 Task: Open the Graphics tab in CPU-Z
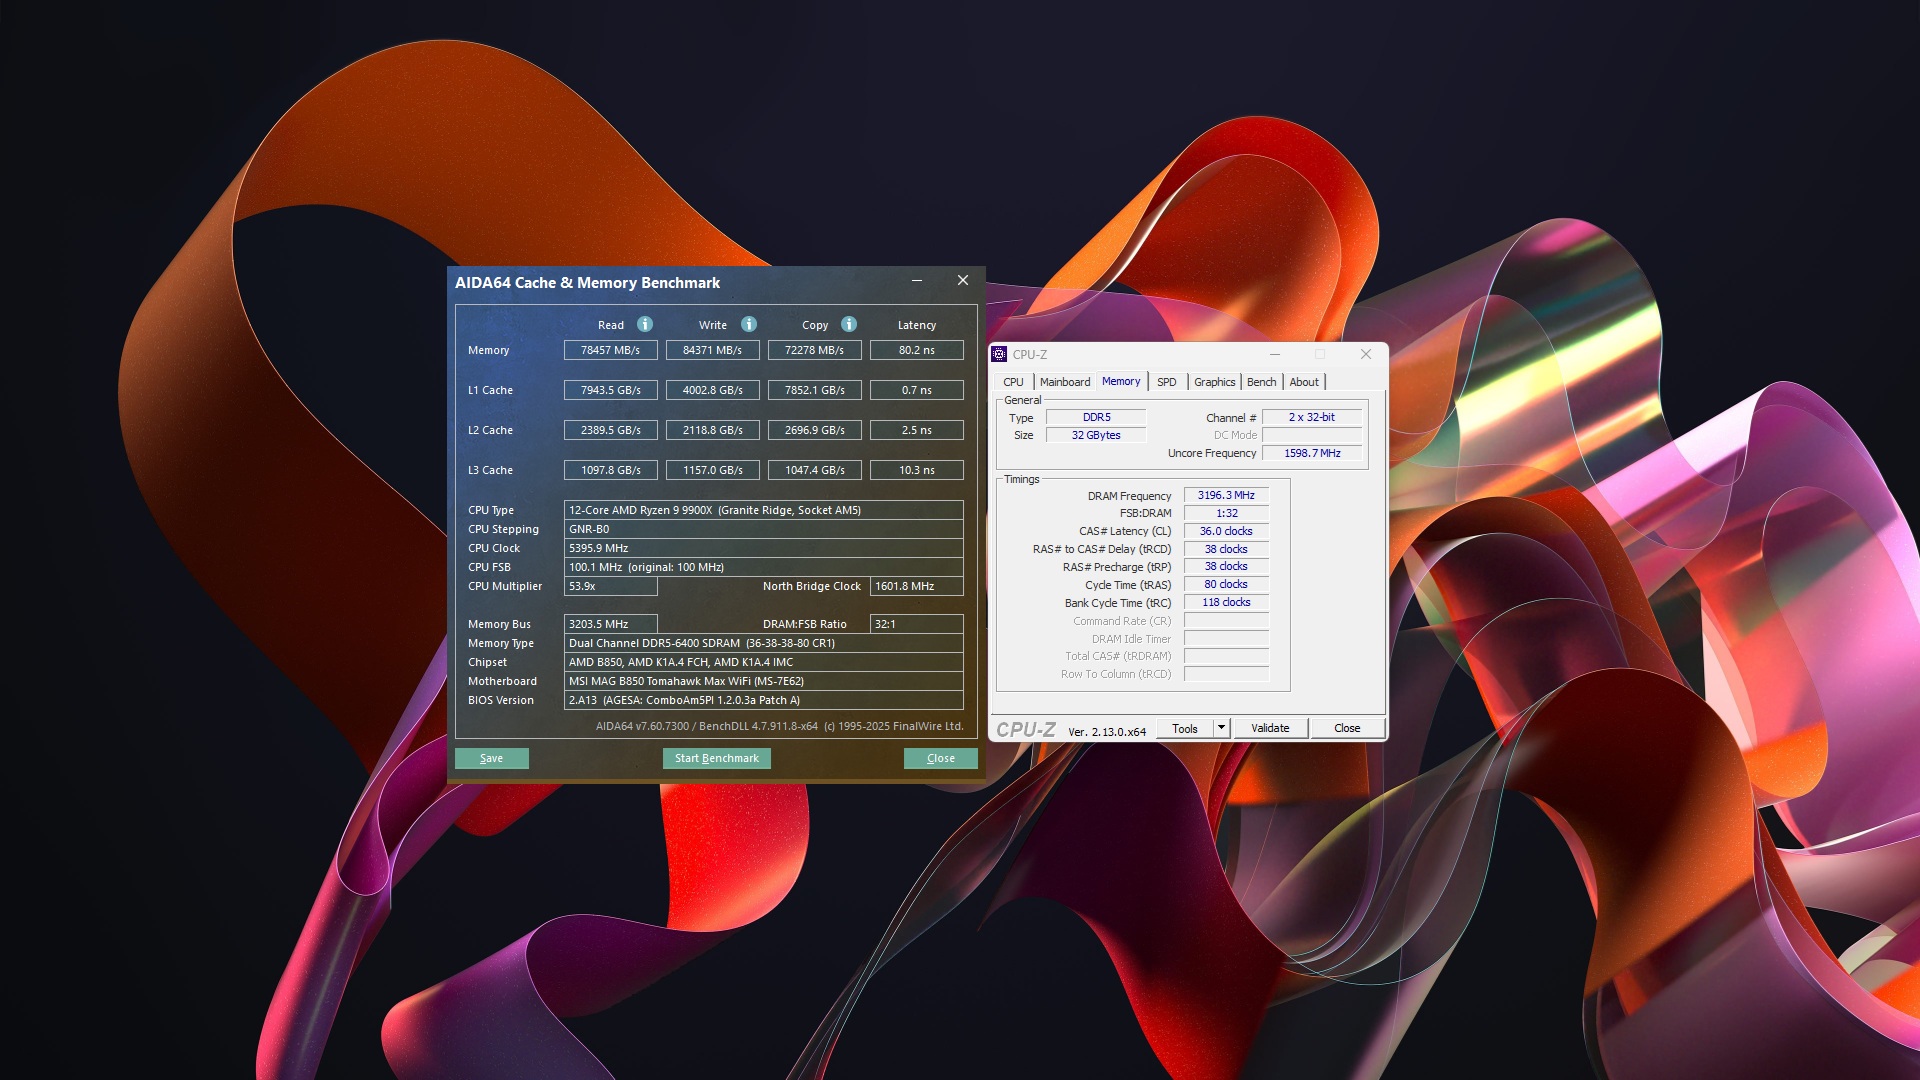(x=1215, y=382)
